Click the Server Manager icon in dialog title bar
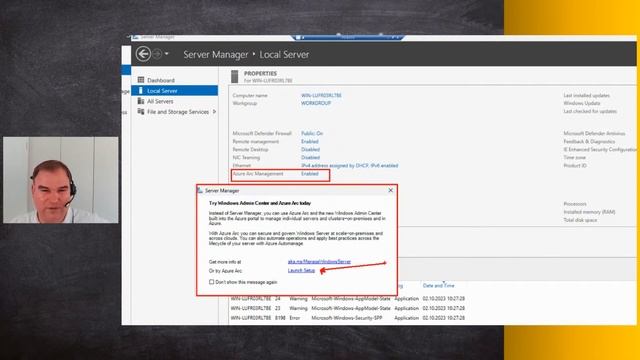The width and height of the screenshot is (640, 360). (x=200, y=190)
